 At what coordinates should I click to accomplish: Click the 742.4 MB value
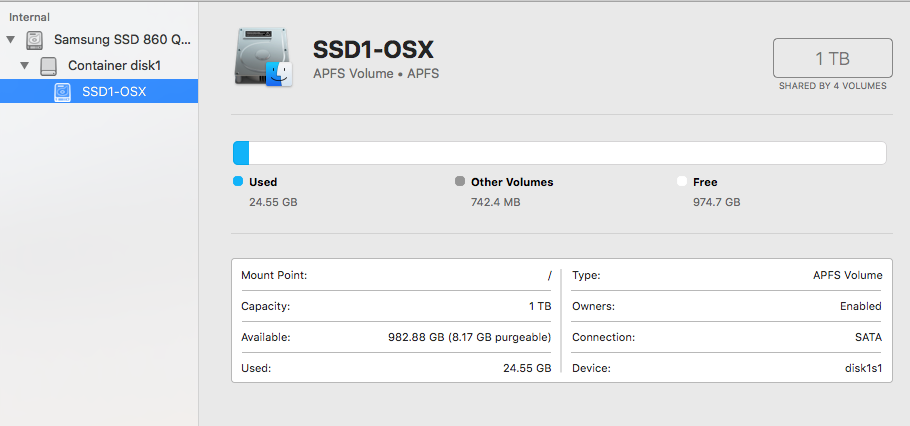[x=496, y=203]
